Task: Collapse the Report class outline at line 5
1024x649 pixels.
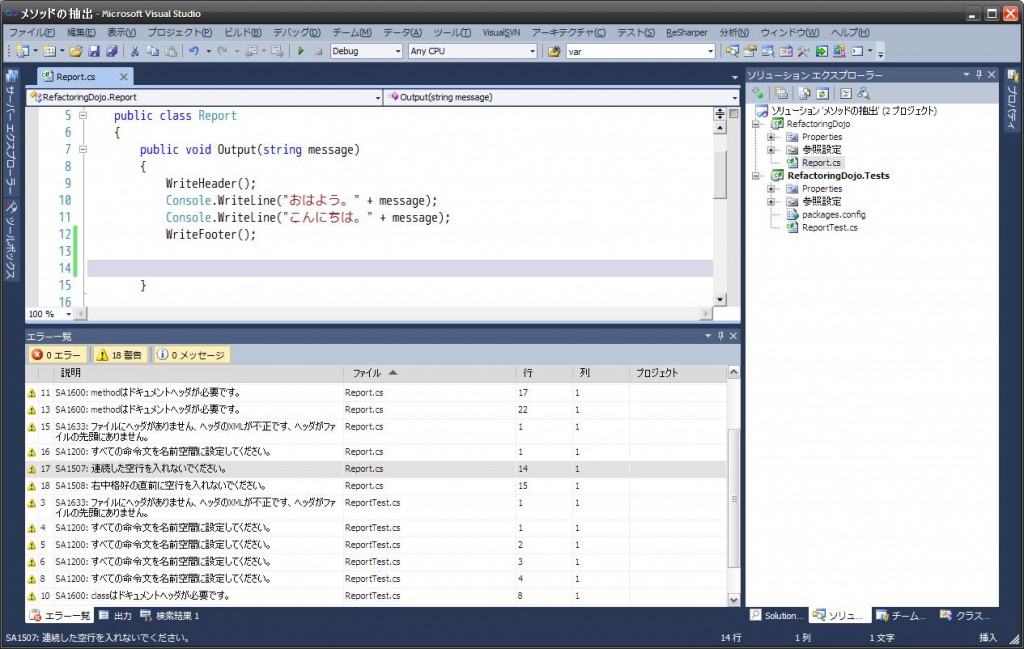Action: [x=83, y=116]
